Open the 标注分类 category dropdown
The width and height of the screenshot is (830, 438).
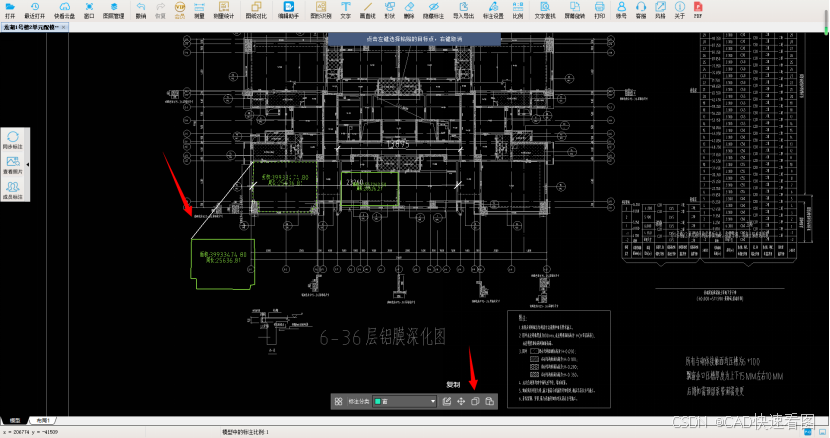tap(405, 401)
